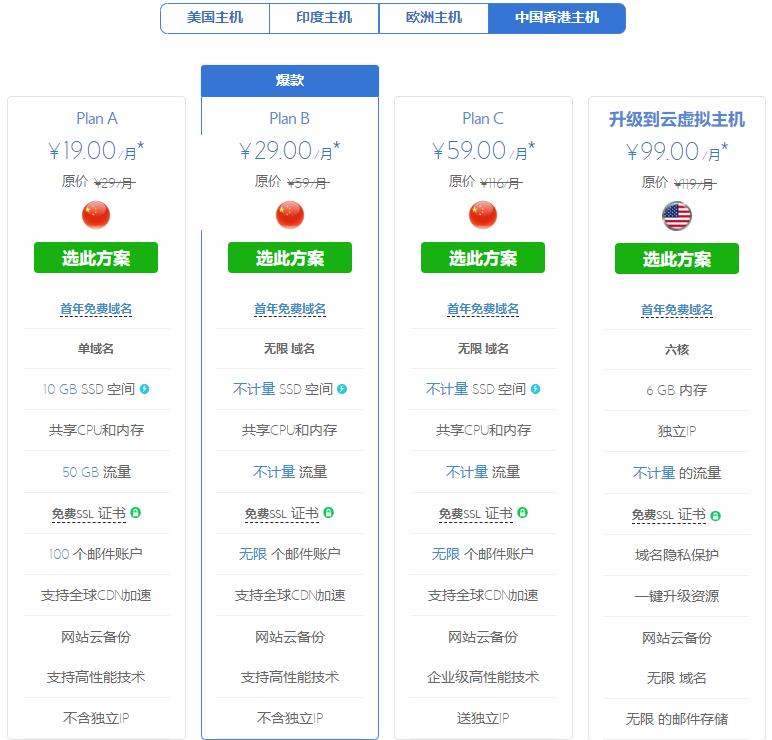The height and width of the screenshot is (740, 772).
Task: Click the SSL lock icon in Plan C
Action: (x=523, y=513)
